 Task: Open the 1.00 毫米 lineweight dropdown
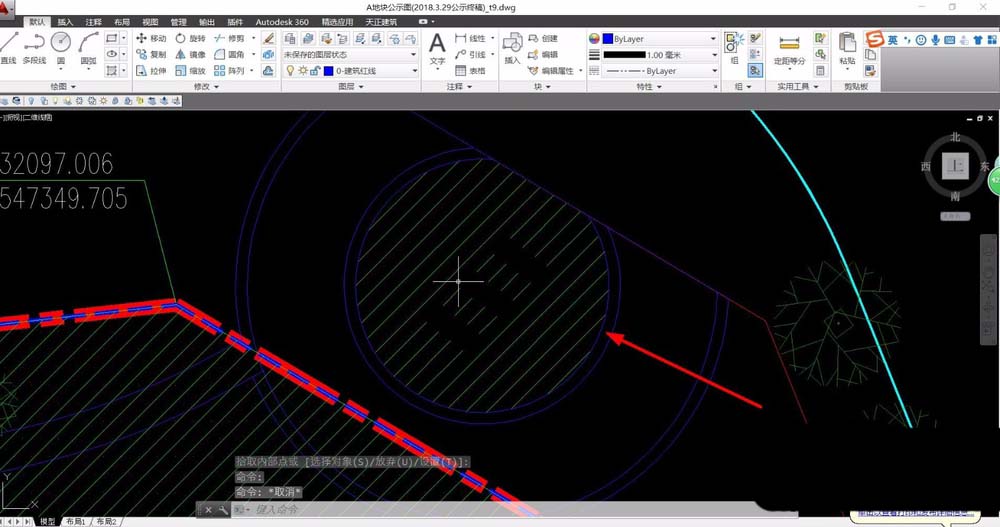click(660, 55)
